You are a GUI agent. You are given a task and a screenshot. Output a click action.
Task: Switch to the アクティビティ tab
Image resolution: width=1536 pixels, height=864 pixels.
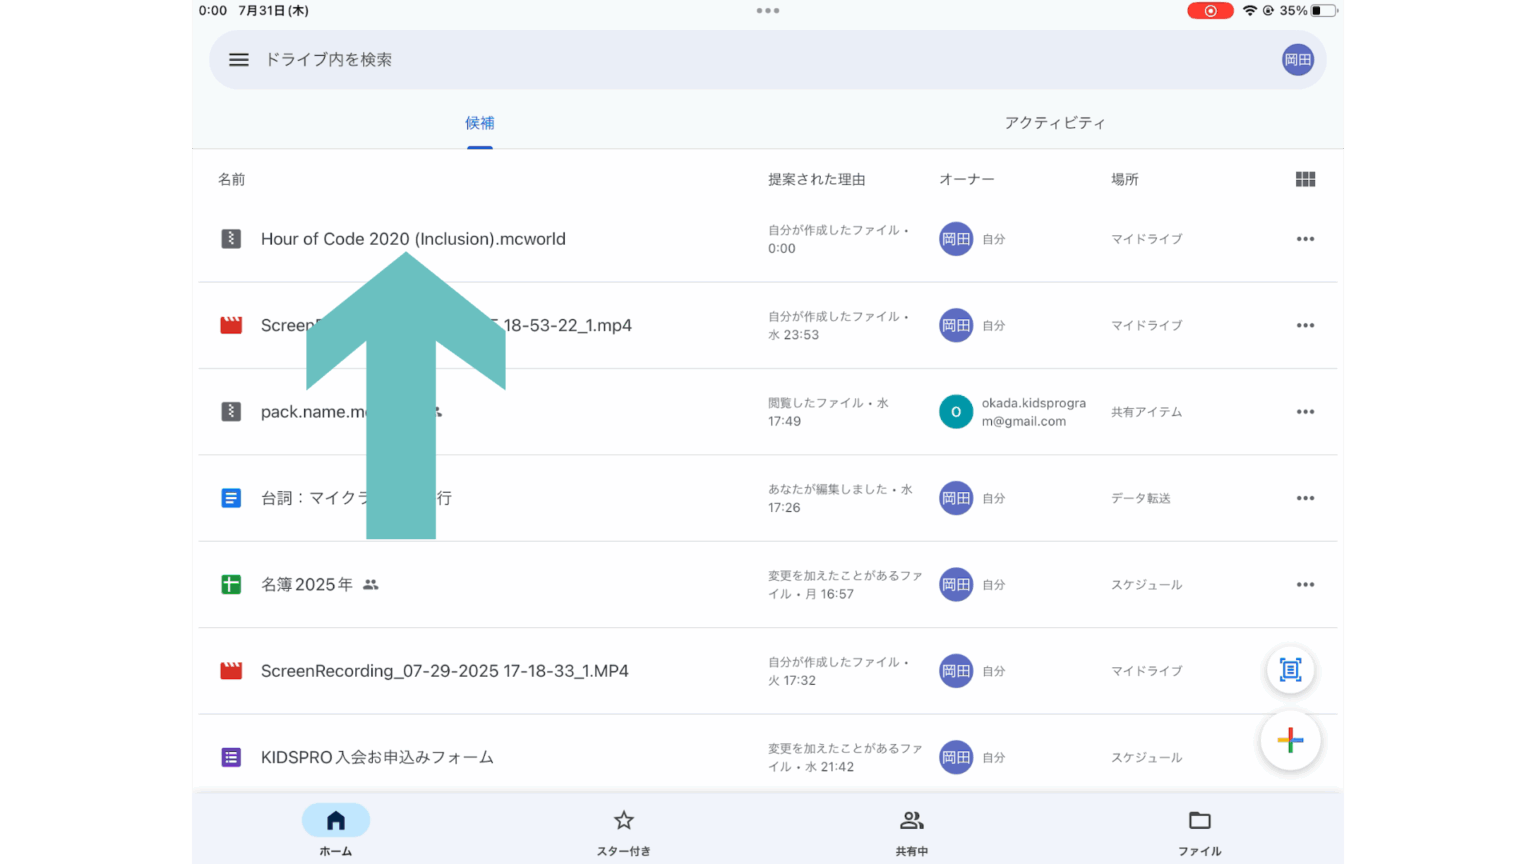point(1055,123)
